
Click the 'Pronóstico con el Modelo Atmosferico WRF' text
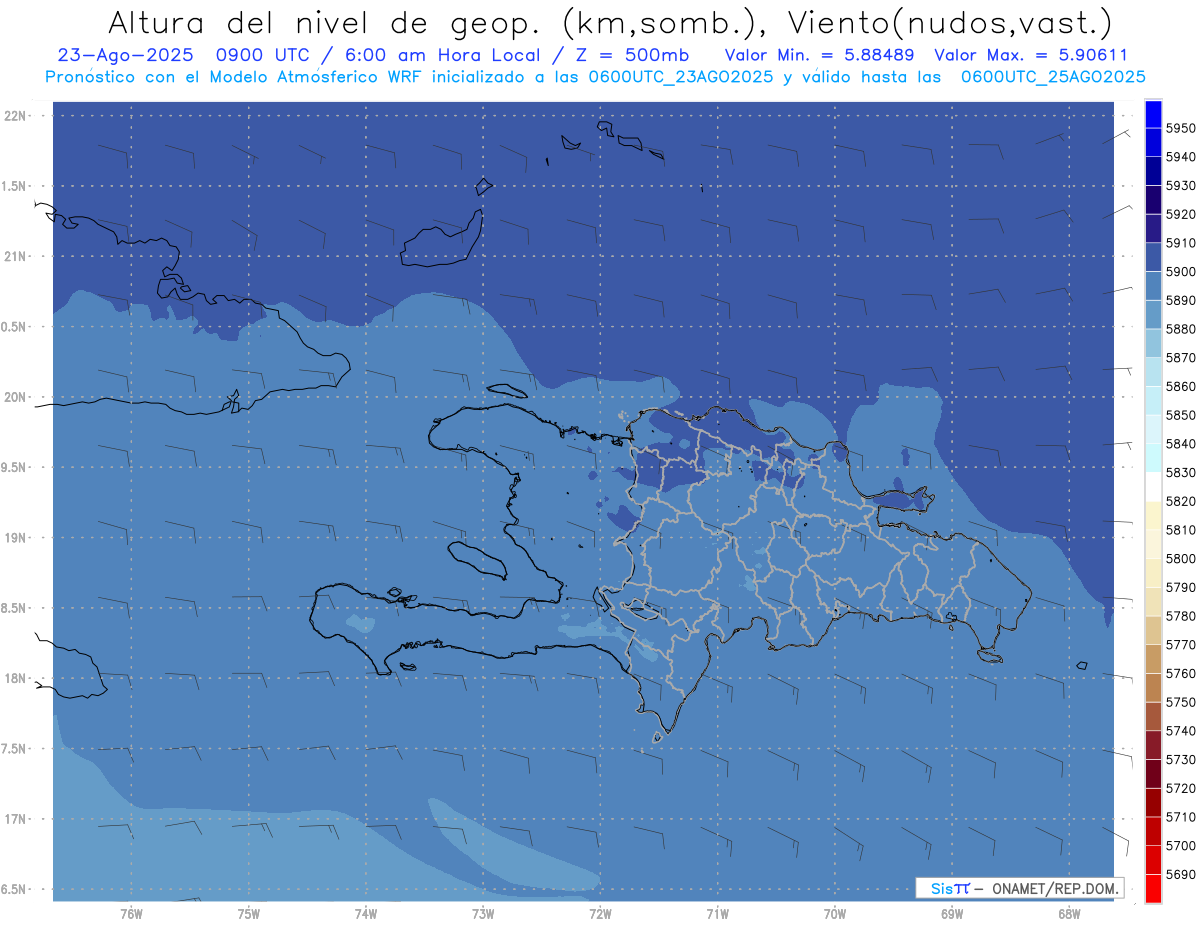[235, 77]
